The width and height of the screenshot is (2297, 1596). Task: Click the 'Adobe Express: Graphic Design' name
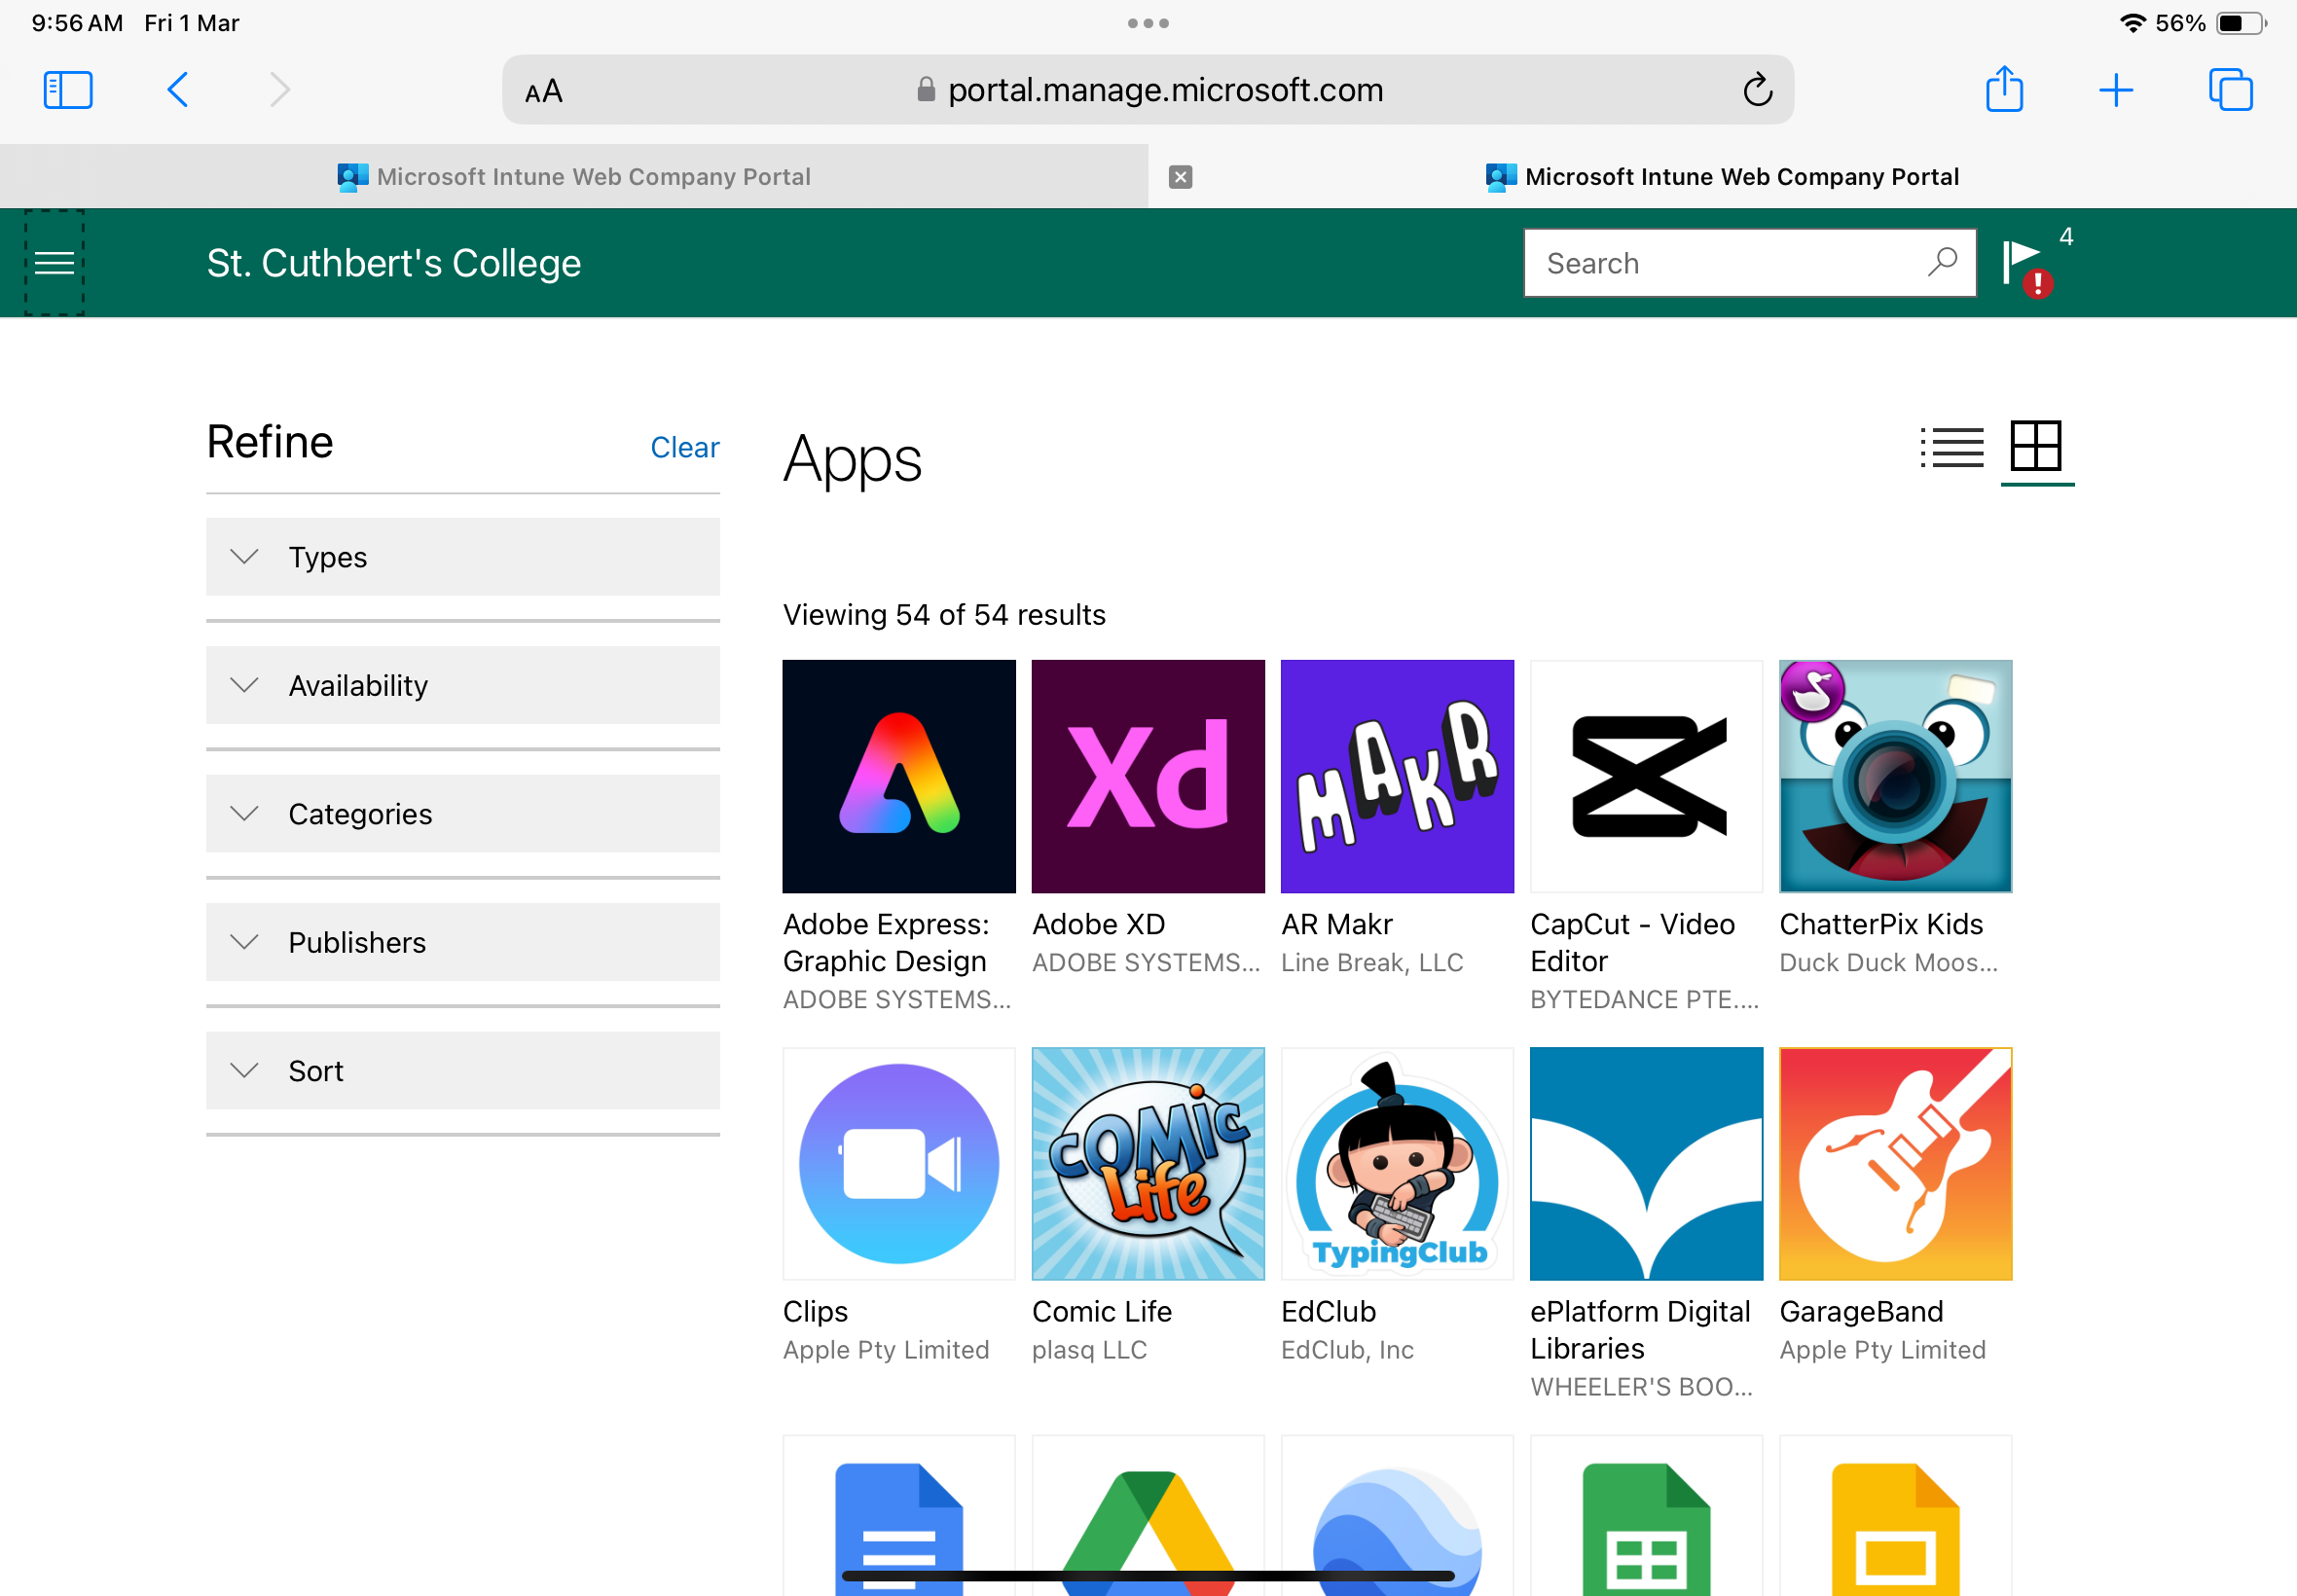886,942
